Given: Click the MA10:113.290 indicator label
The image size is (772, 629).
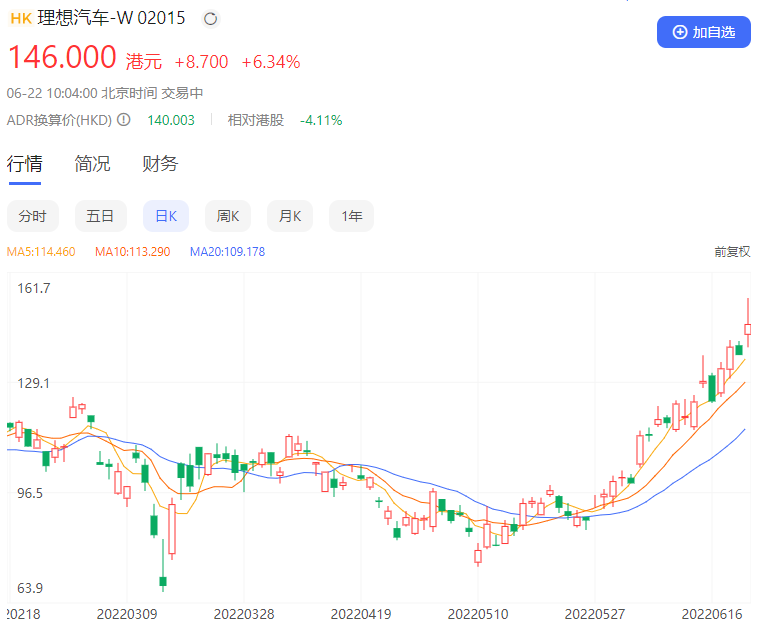Looking at the screenshot, I should click(x=132, y=252).
